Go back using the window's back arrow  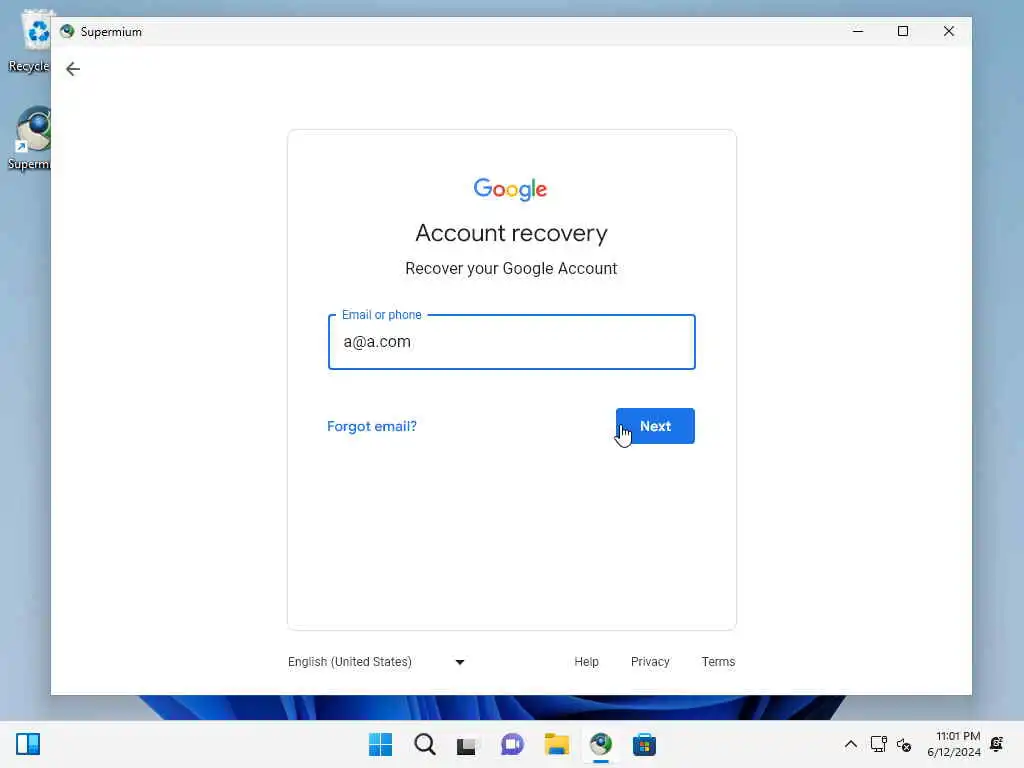pyautogui.click(x=72, y=69)
